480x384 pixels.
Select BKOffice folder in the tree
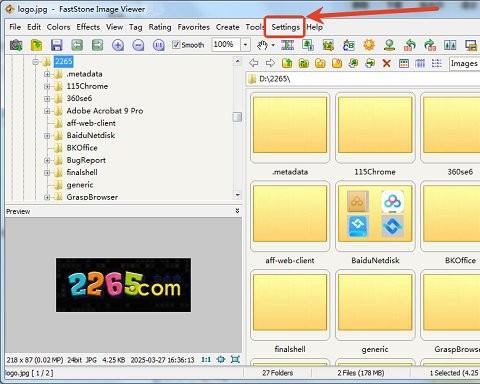click(x=82, y=148)
